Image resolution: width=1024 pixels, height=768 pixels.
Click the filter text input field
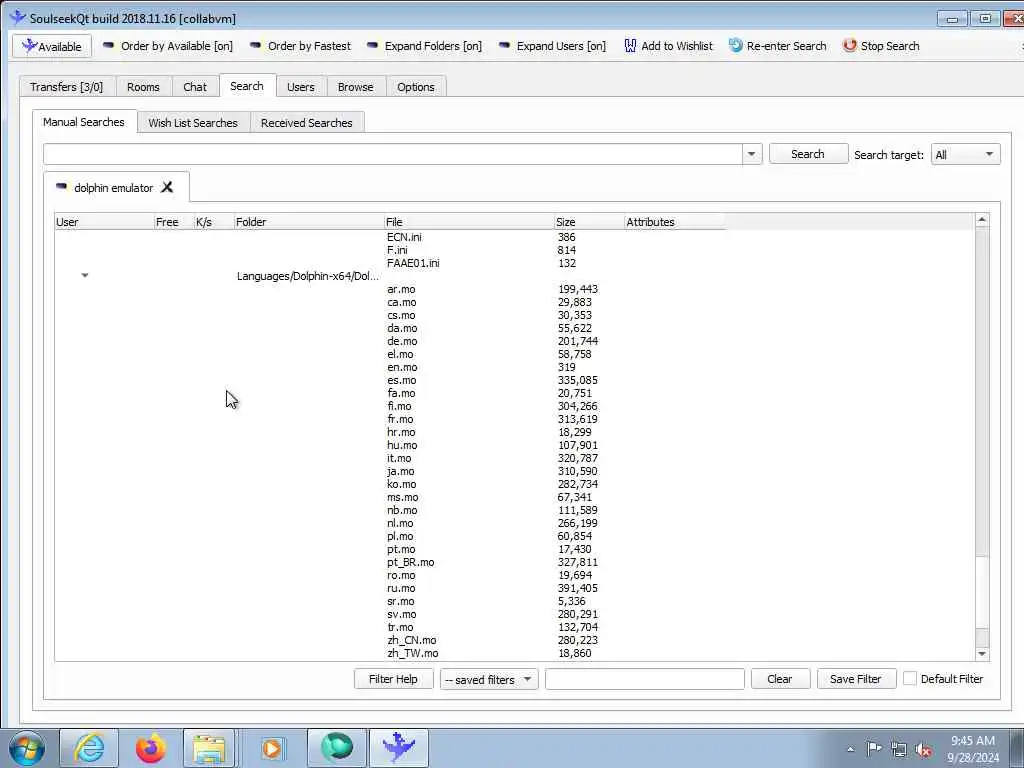(x=645, y=679)
